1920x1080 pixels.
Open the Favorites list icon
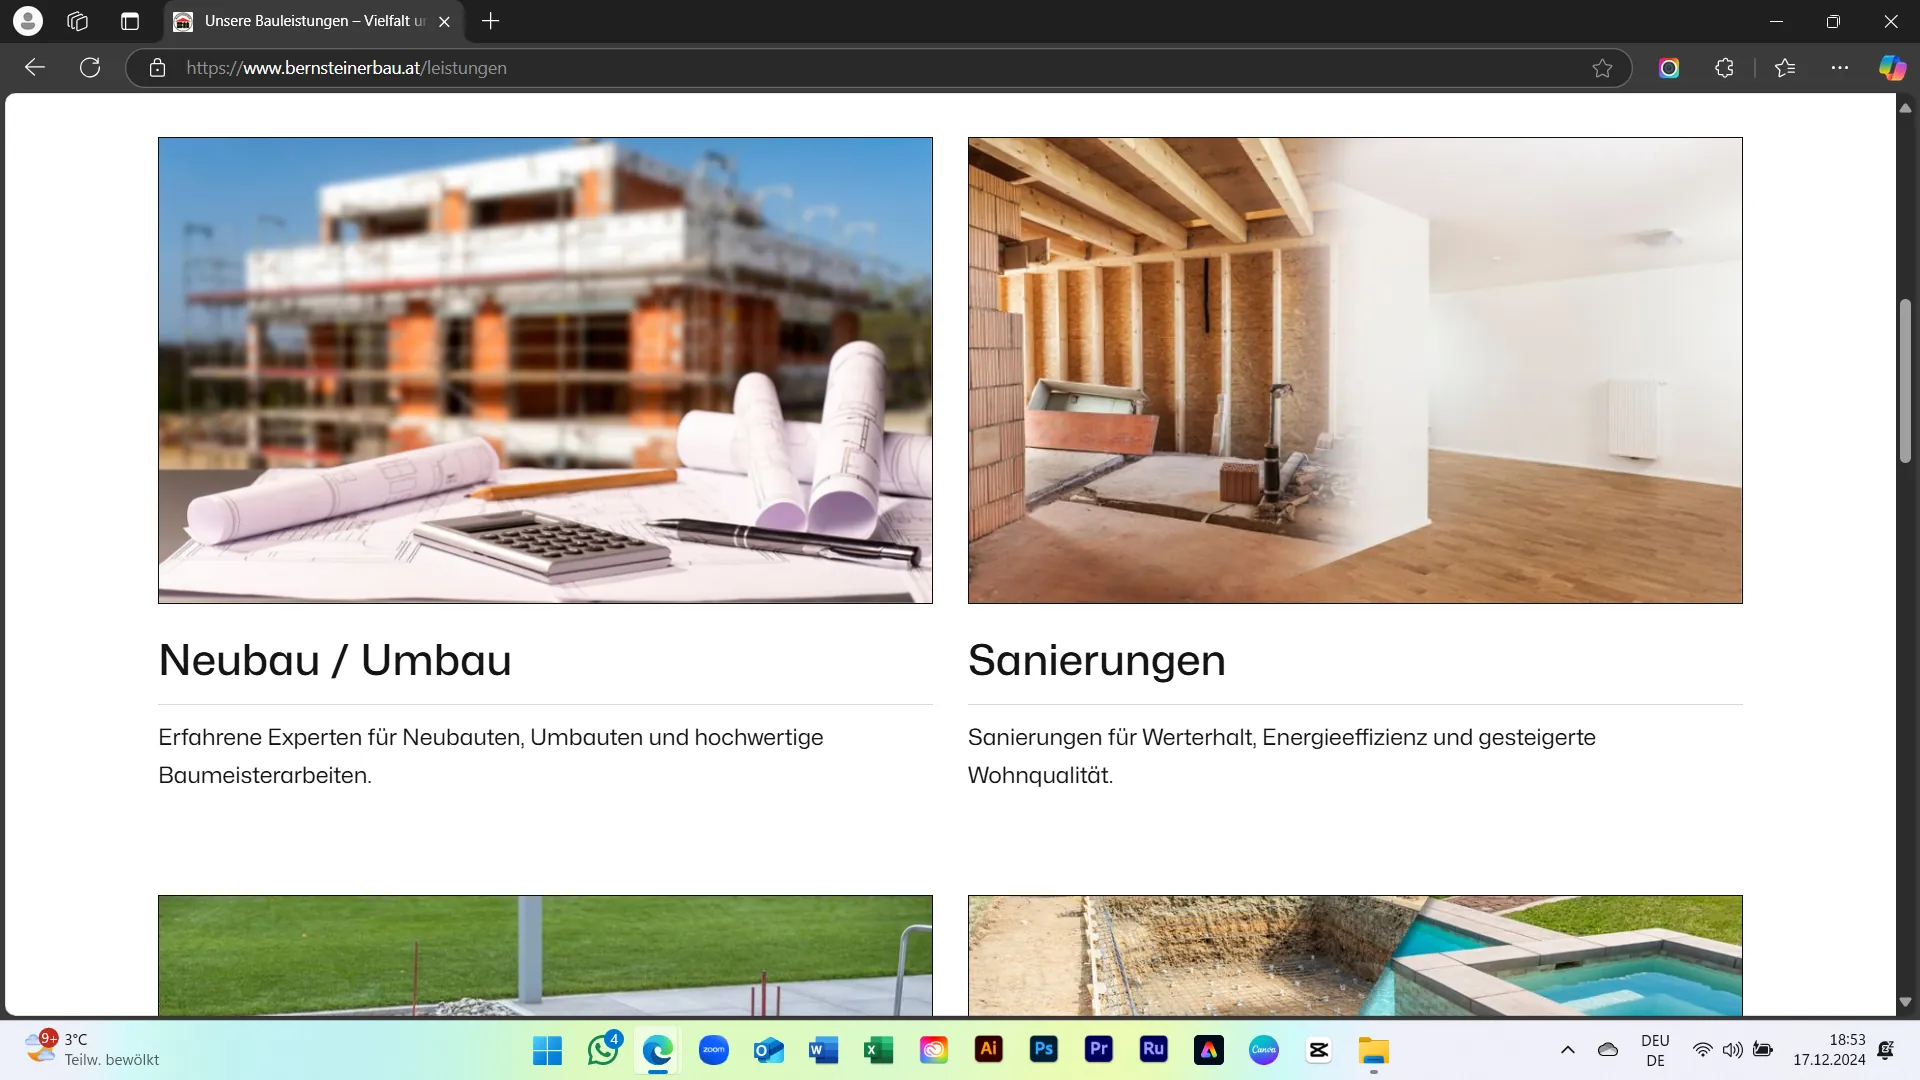(1785, 68)
